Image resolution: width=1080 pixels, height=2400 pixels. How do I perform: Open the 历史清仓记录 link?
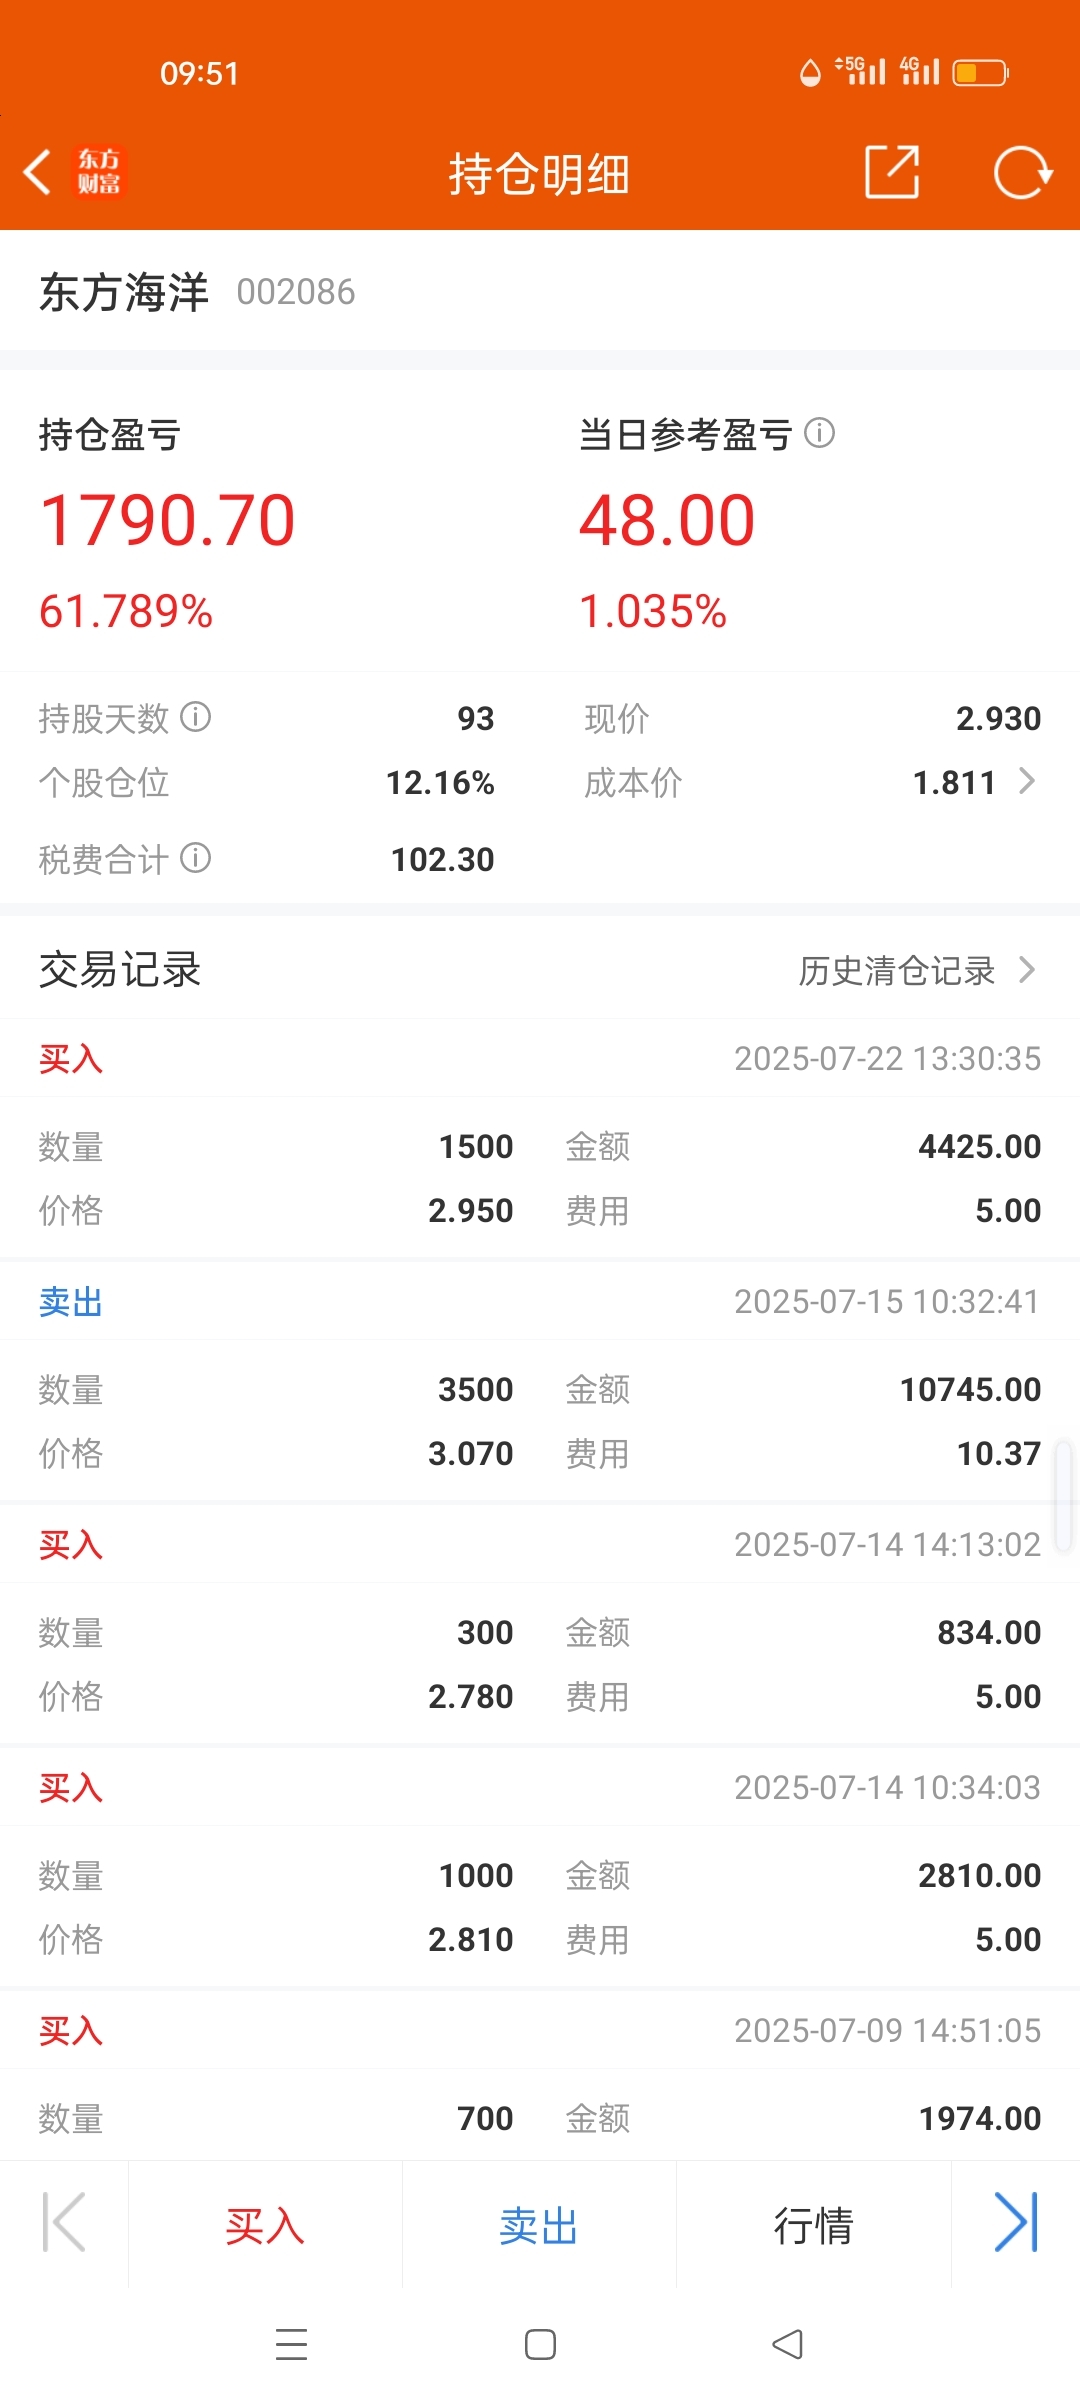coord(897,970)
